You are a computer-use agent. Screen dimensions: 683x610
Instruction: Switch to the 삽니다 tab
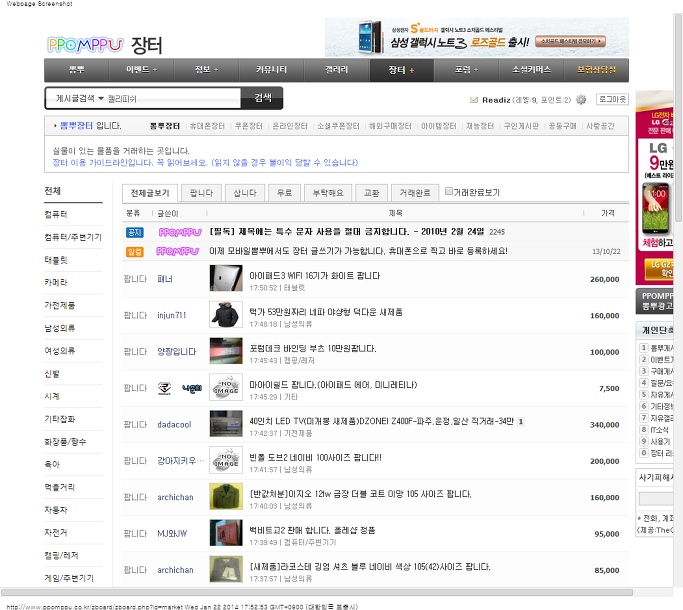tap(245, 193)
